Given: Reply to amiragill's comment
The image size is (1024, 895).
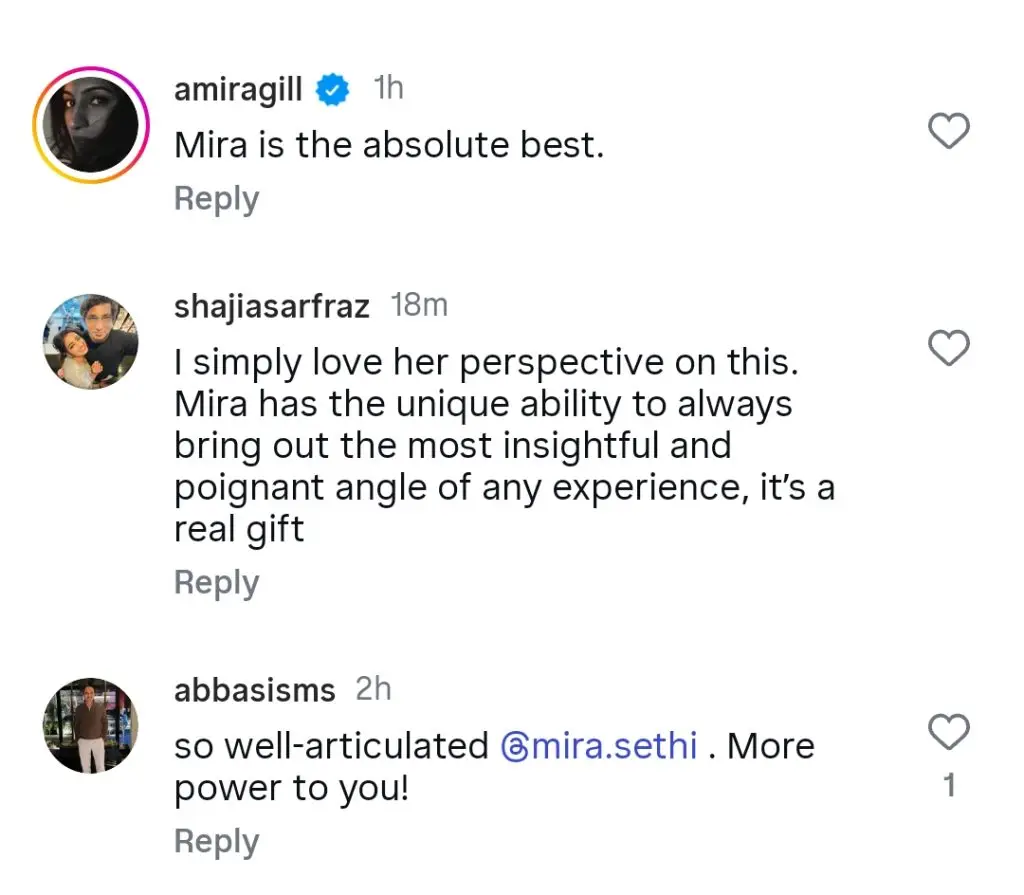Looking at the screenshot, I should (x=216, y=198).
